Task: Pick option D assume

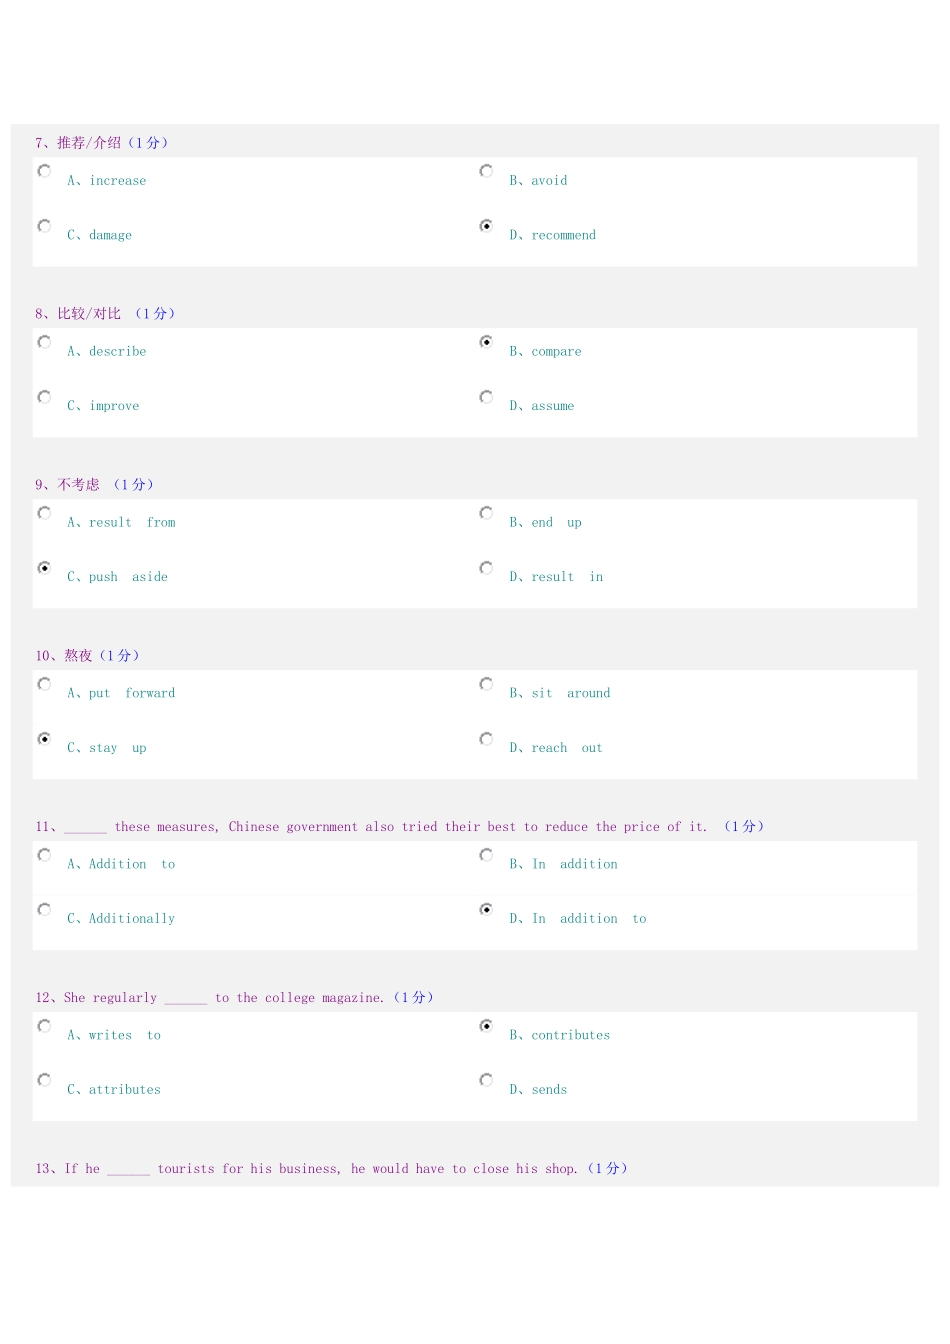Action: click(x=486, y=397)
